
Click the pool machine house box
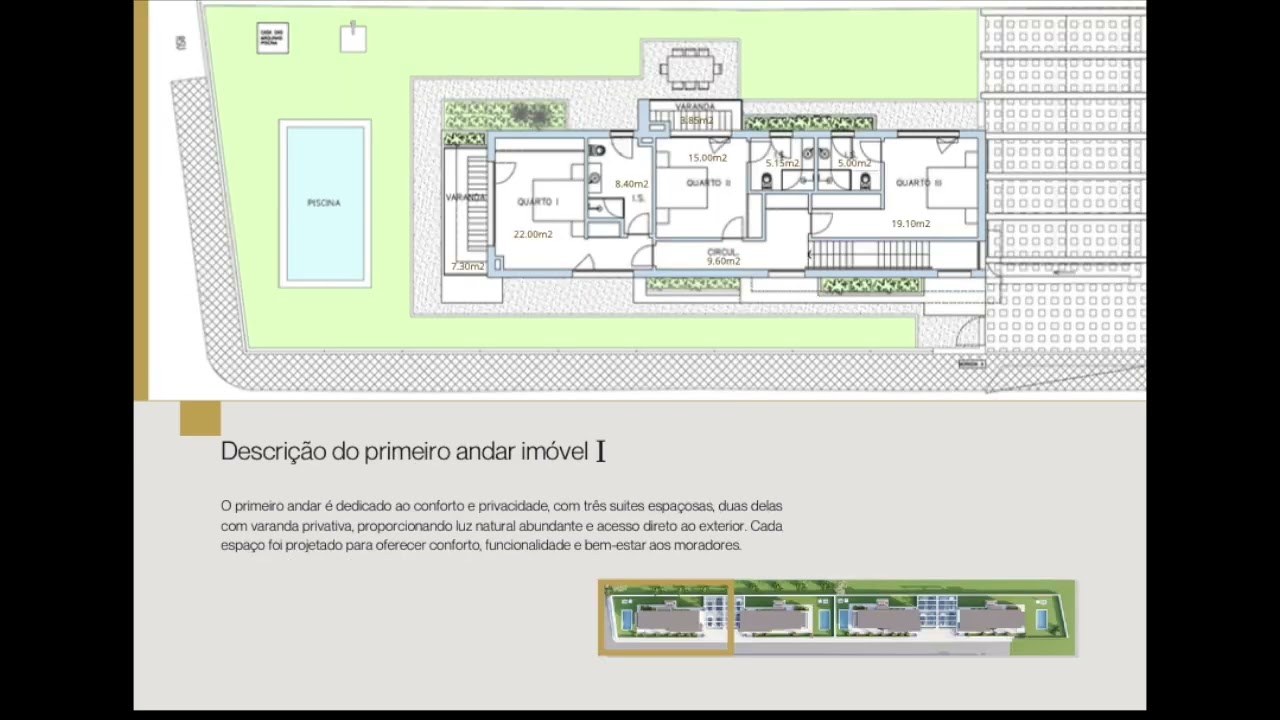click(x=272, y=38)
